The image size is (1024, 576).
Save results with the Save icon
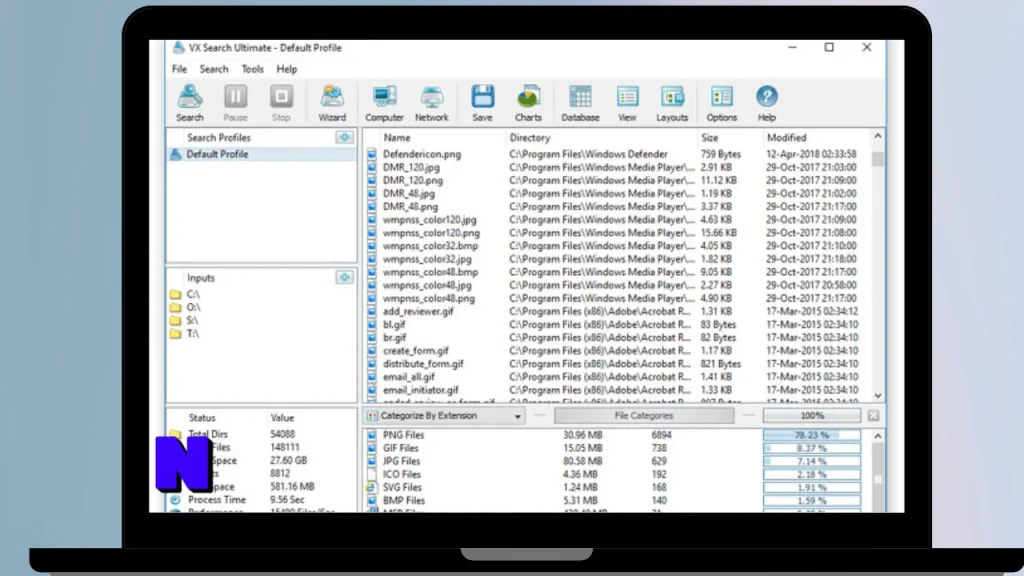coord(482,103)
